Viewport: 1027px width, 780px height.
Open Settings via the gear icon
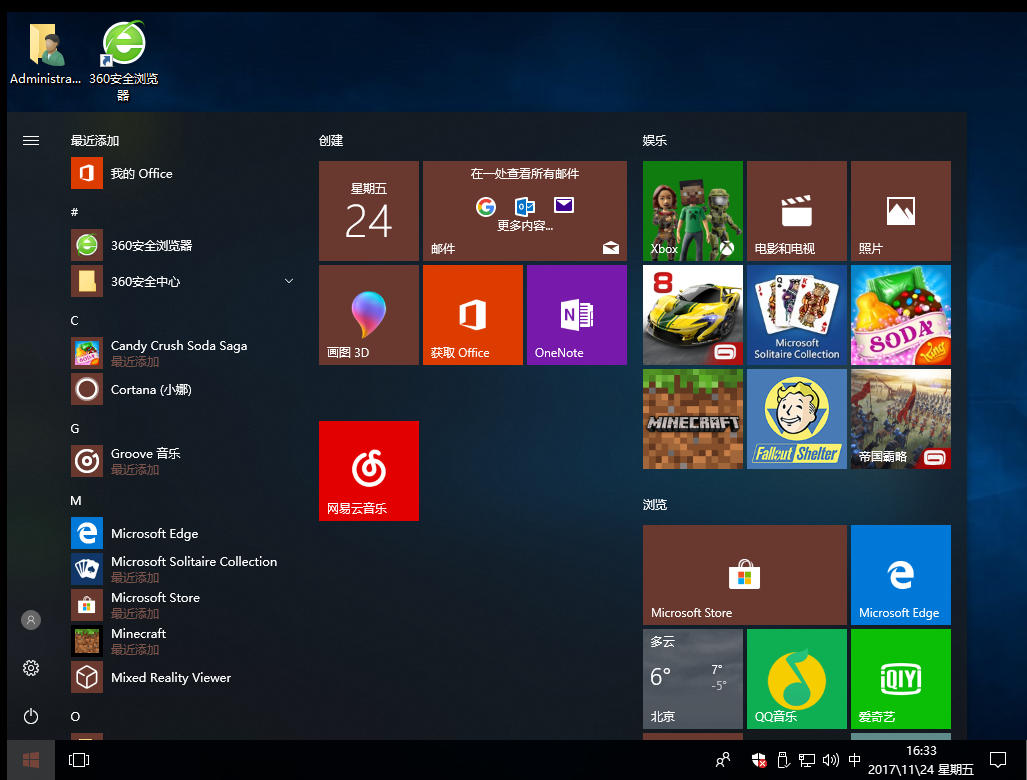(31, 668)
